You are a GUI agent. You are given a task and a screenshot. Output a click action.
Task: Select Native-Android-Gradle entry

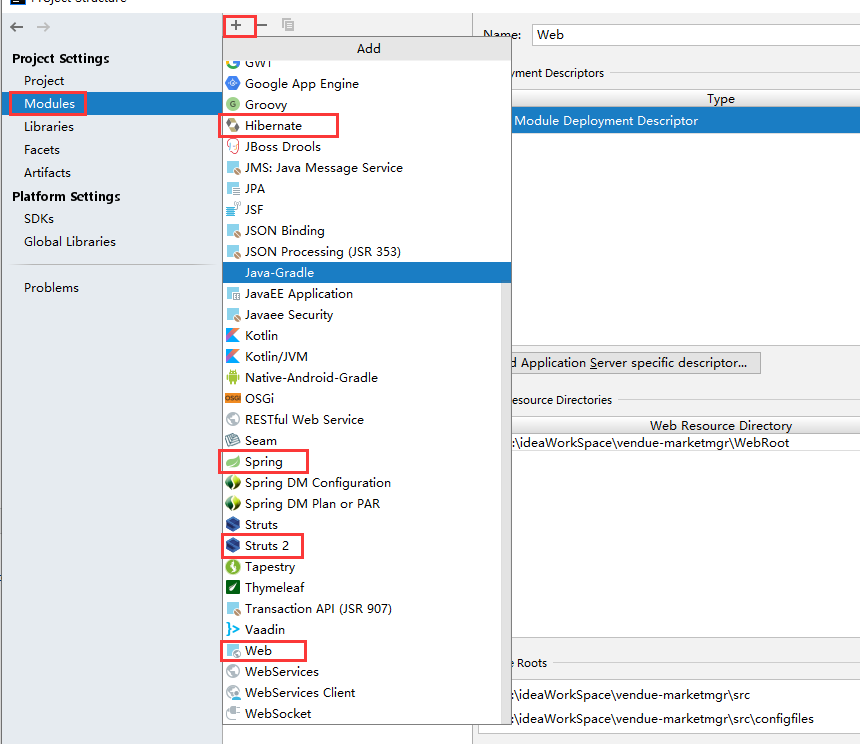(362, 378)
